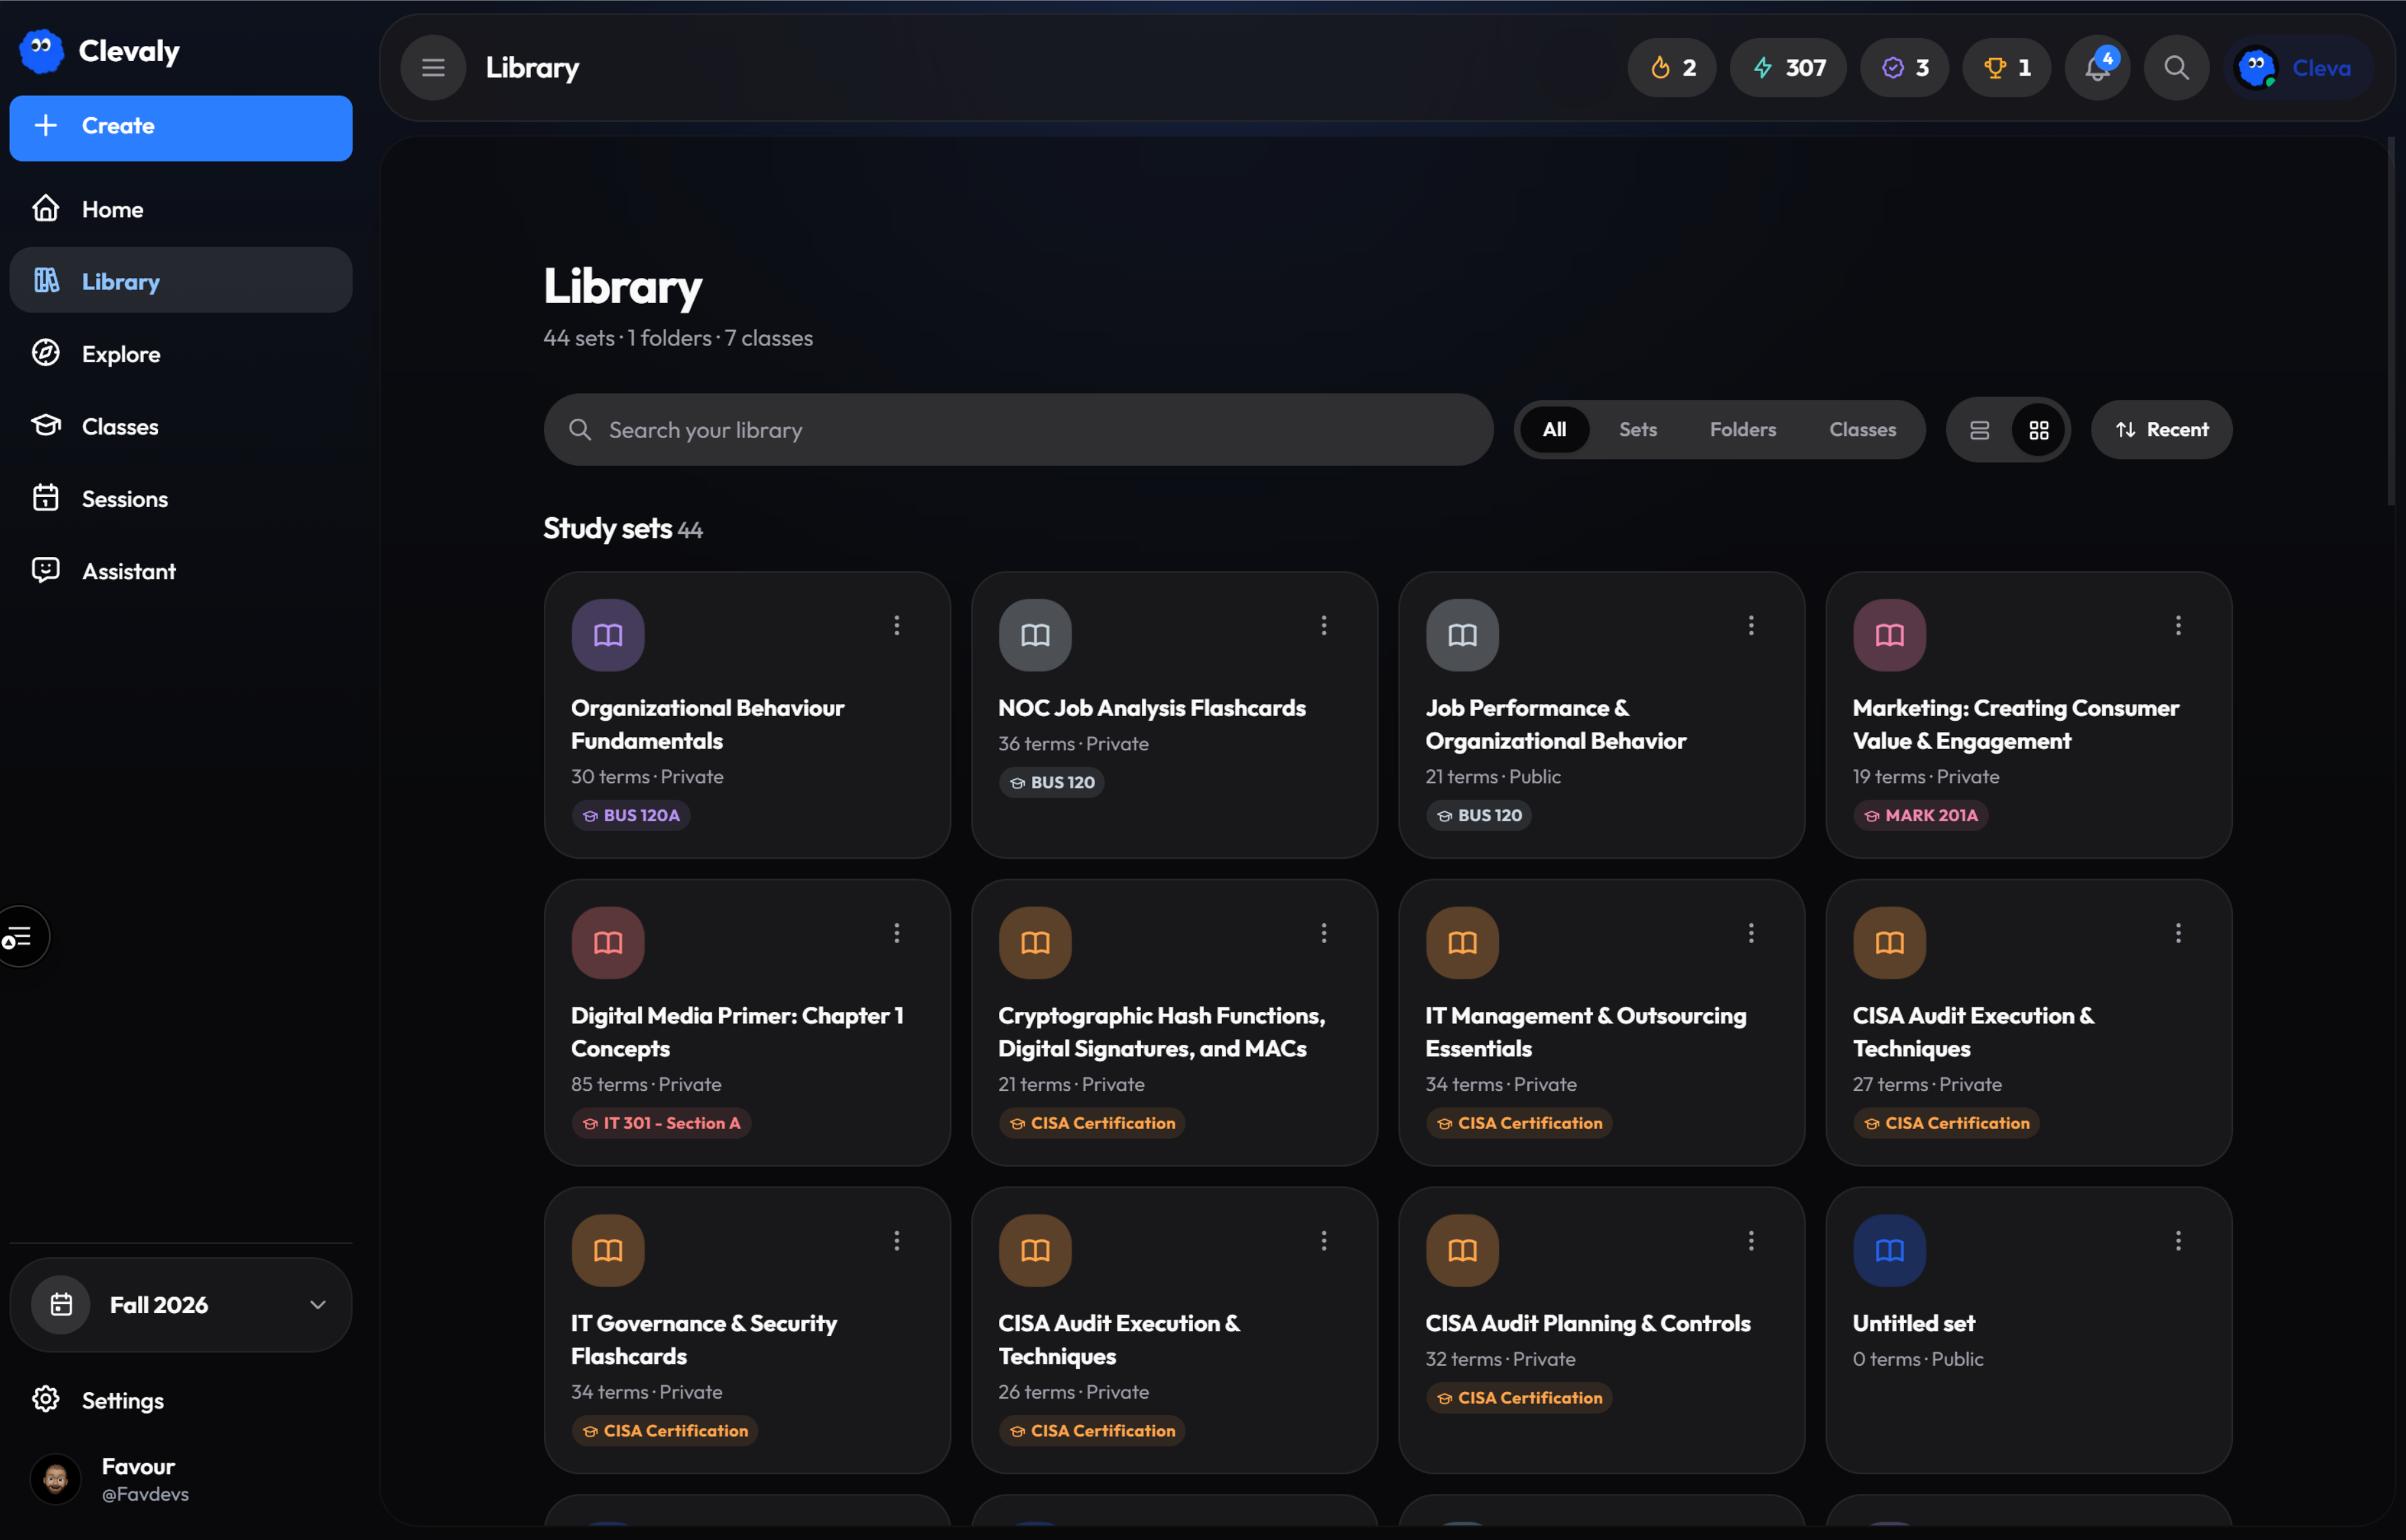Click the IT 301 - Section A tag
2406x1540 pixels.
click(661, 1124)
